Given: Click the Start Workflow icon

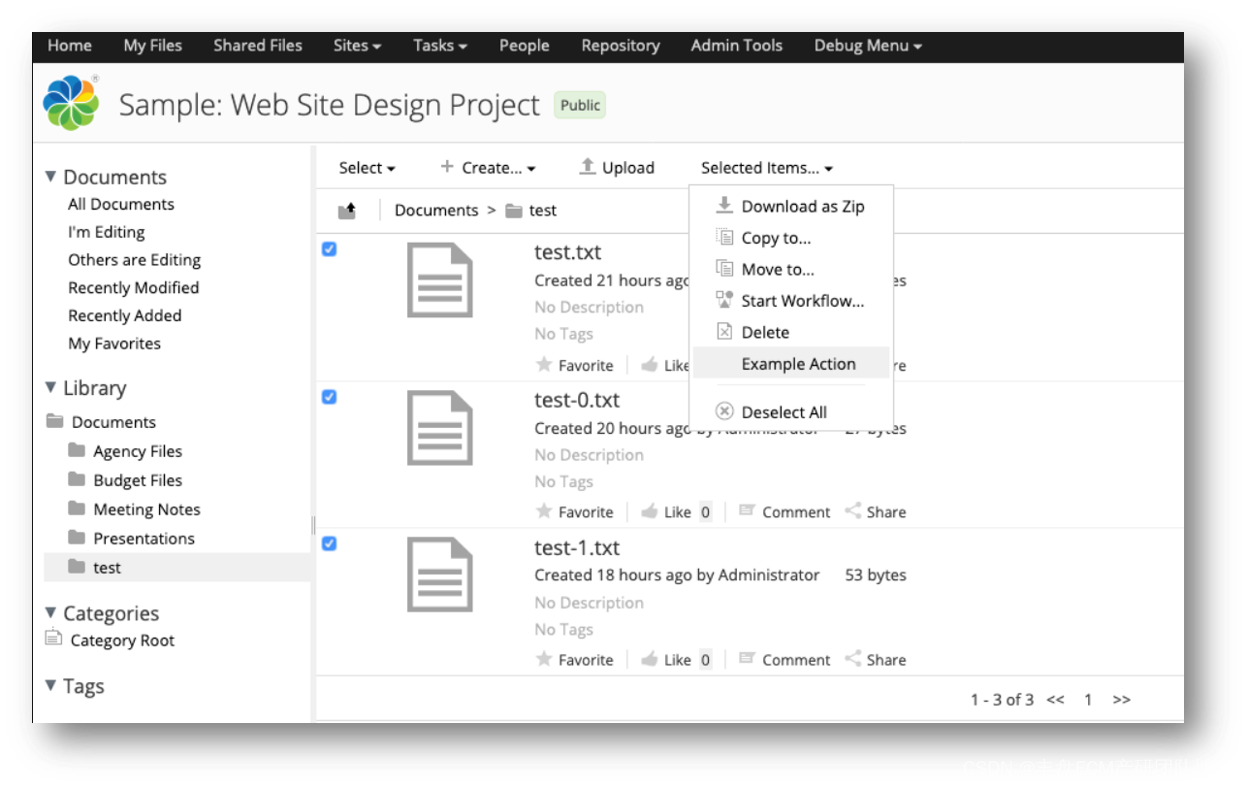Looking at the screenshot, I should (725, 300).
